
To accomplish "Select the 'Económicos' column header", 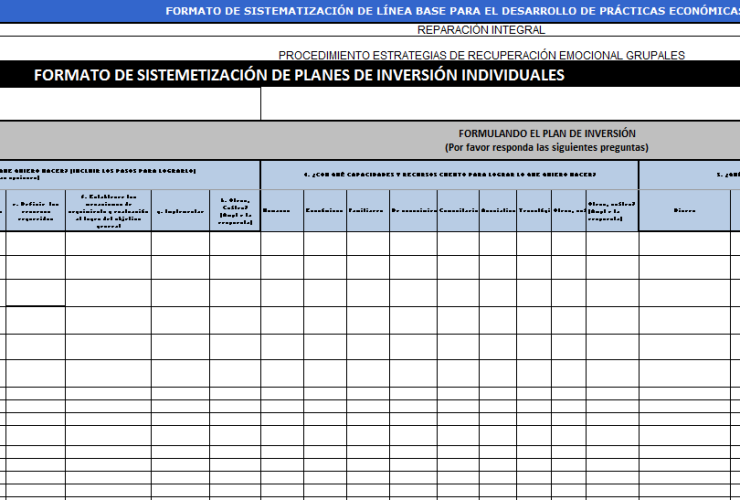I will pos(325,211).
